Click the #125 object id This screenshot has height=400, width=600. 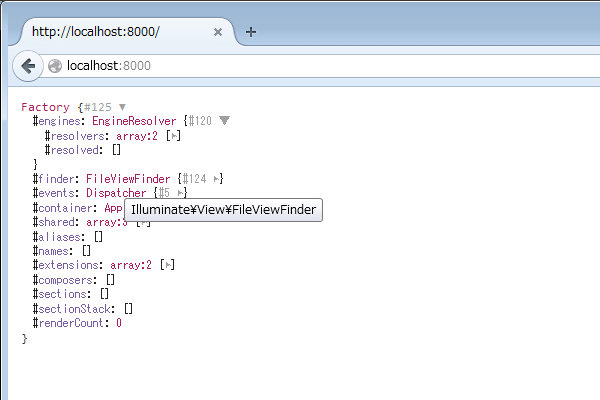click(98, 107)
